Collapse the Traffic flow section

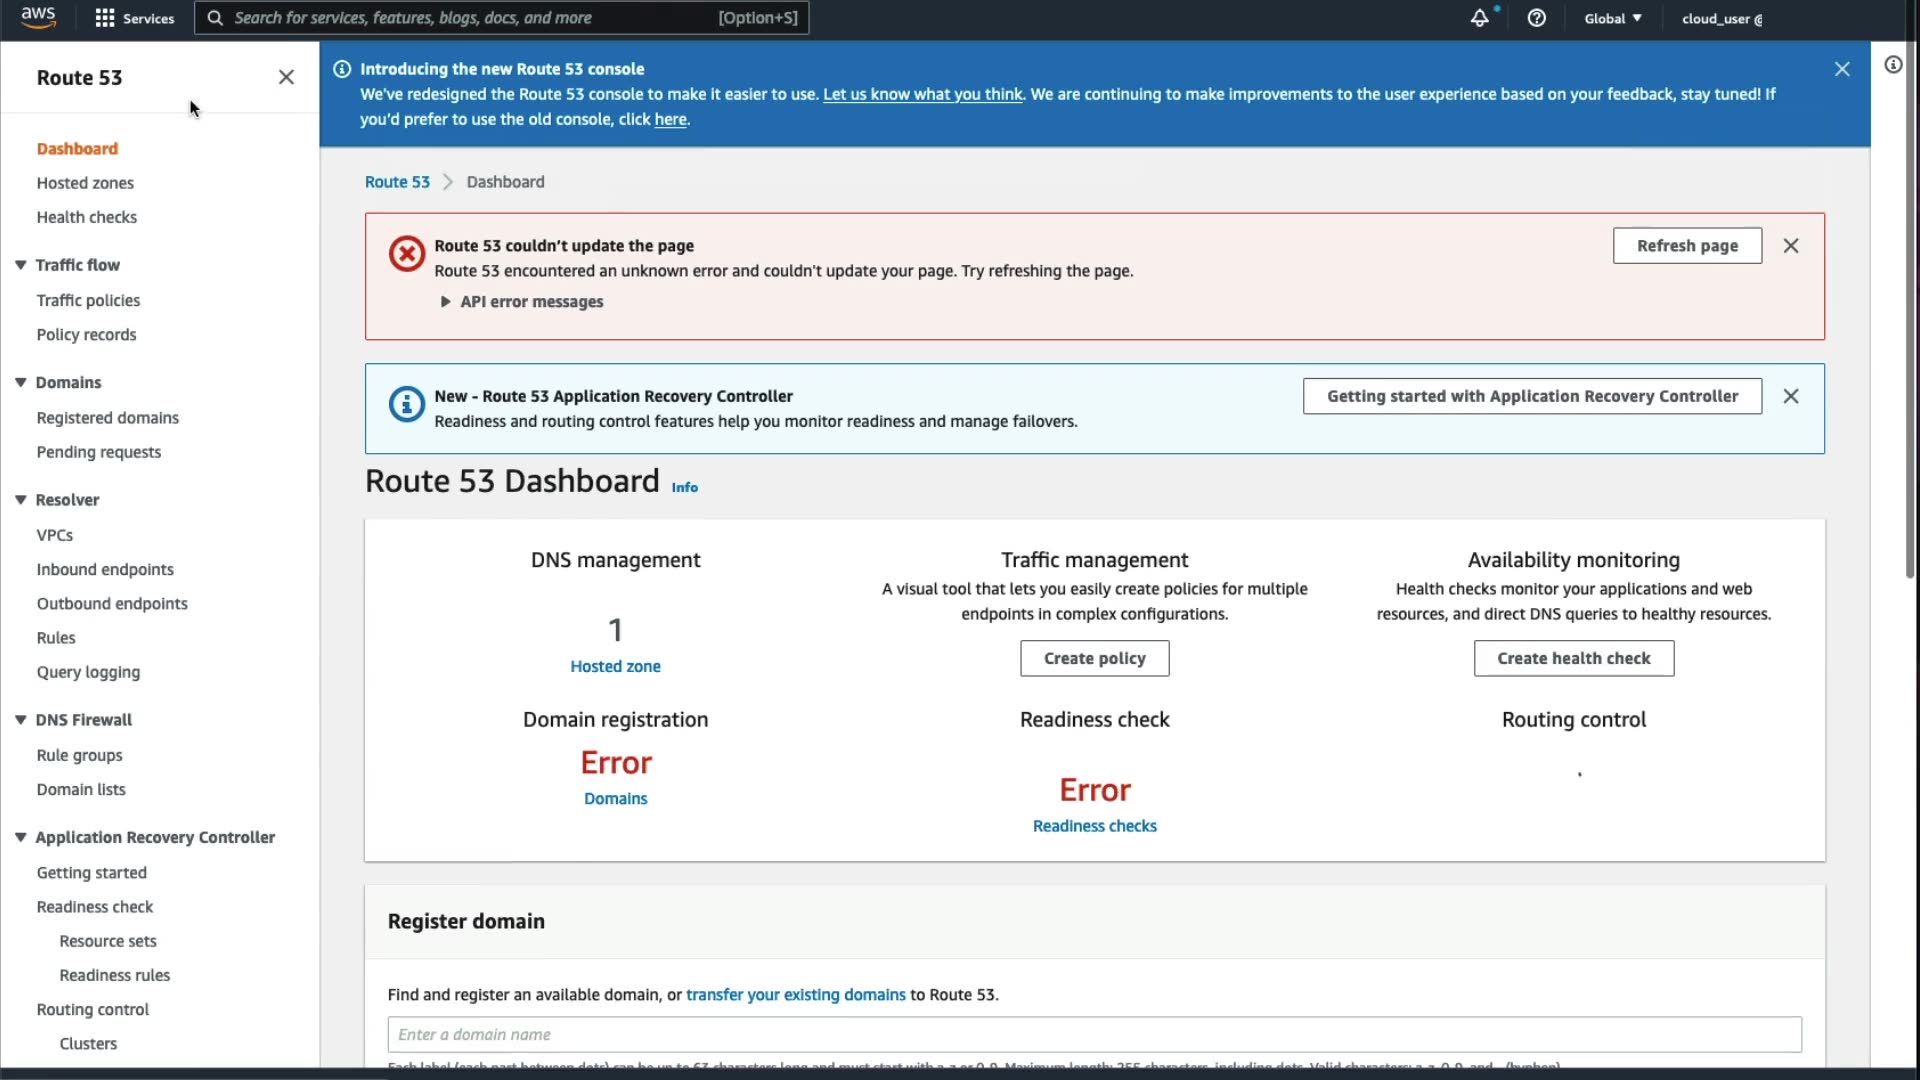click(x=21, y=265)
